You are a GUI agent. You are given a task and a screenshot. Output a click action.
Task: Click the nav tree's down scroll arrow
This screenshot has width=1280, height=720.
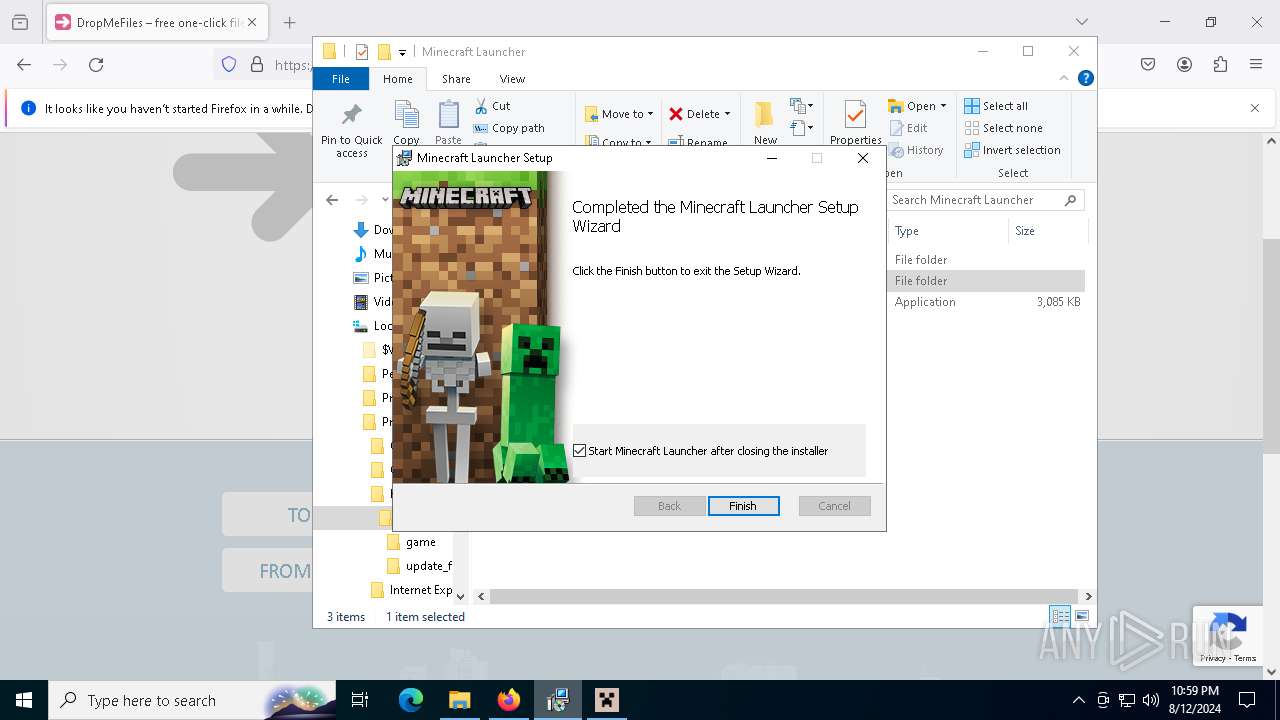pos(460,597)
